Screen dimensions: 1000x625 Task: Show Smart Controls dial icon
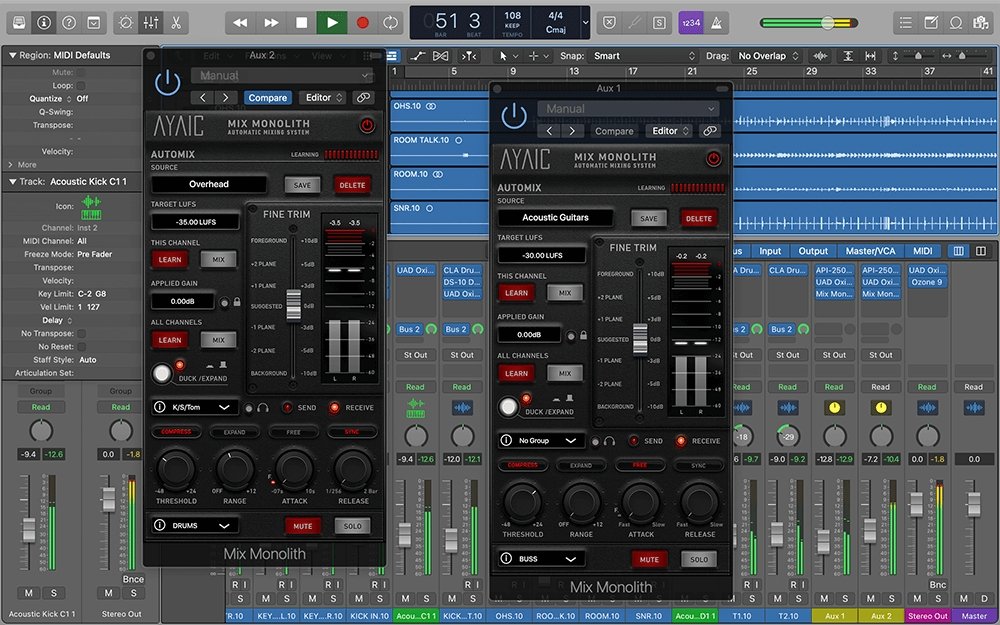tap(126, 23)
